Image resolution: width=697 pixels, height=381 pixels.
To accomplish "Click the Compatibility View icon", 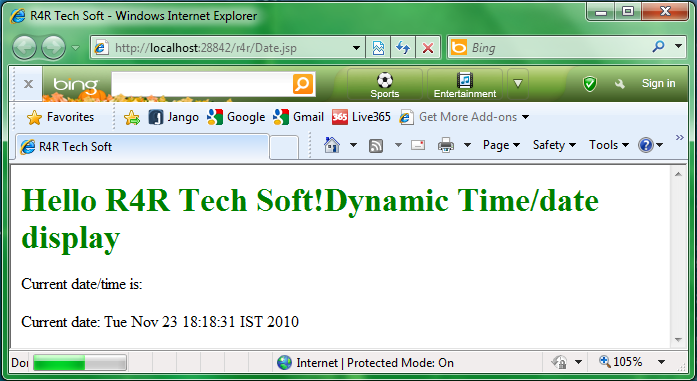I will point(378,48).
